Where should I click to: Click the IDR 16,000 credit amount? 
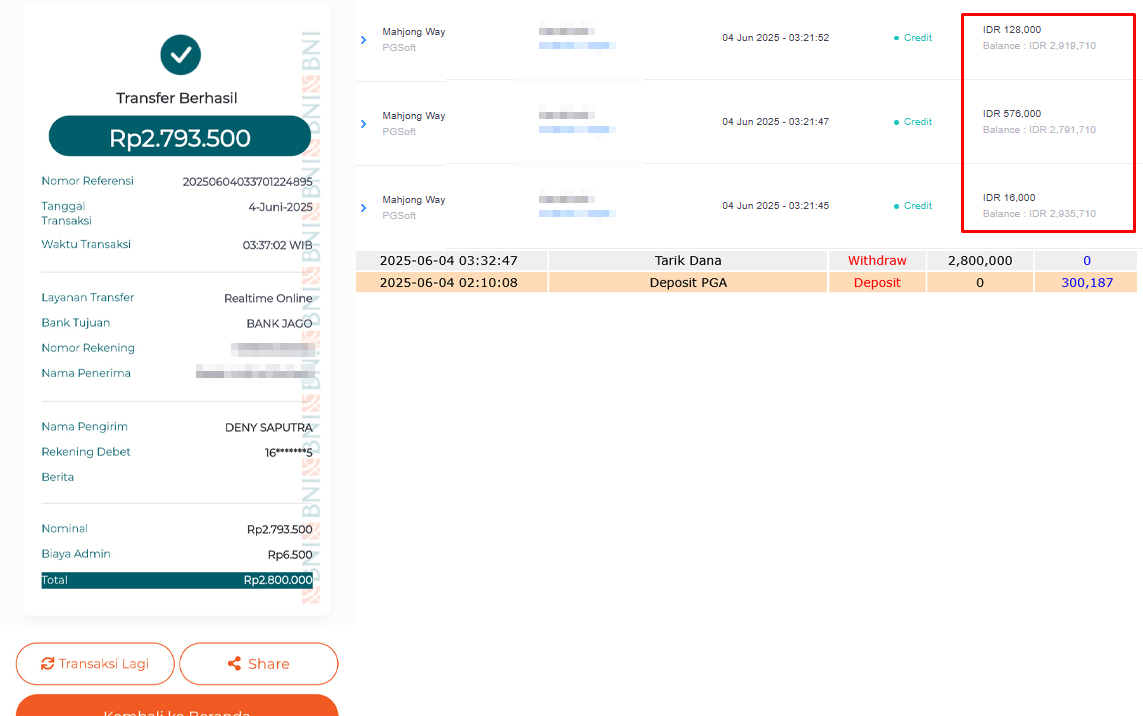[1009, 198]
